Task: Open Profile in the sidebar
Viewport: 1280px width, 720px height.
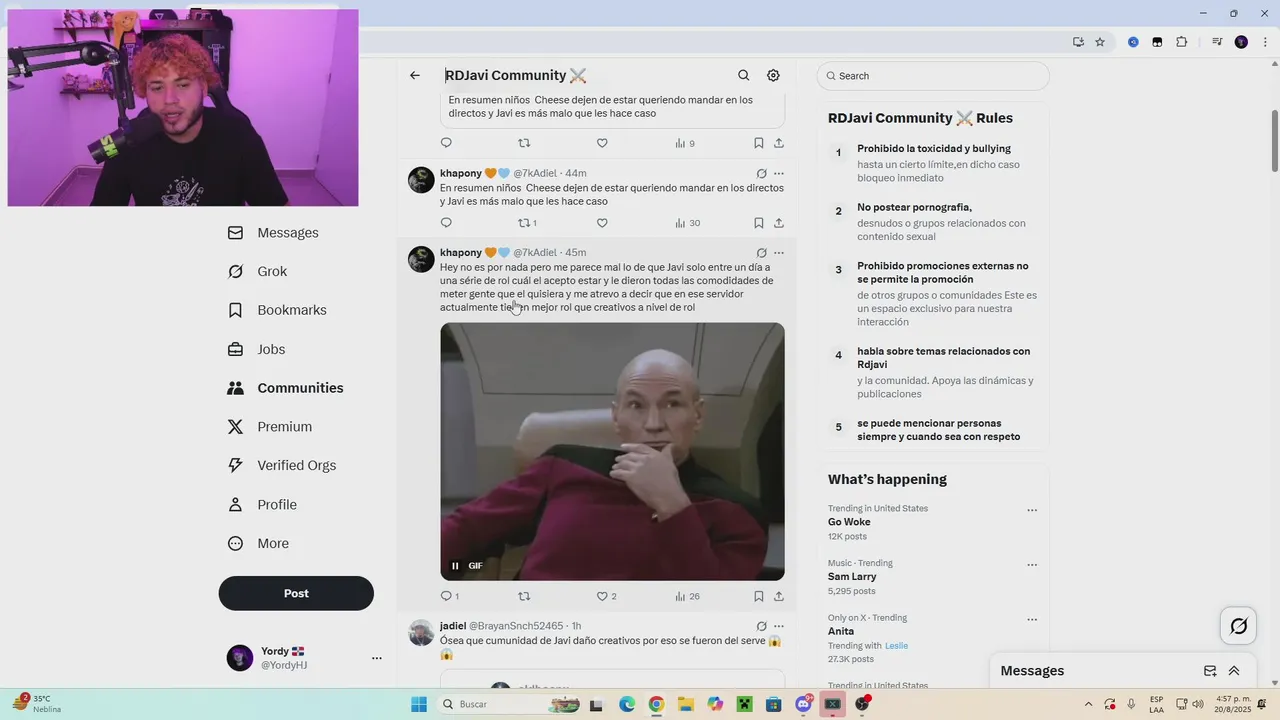Action: 262,505
